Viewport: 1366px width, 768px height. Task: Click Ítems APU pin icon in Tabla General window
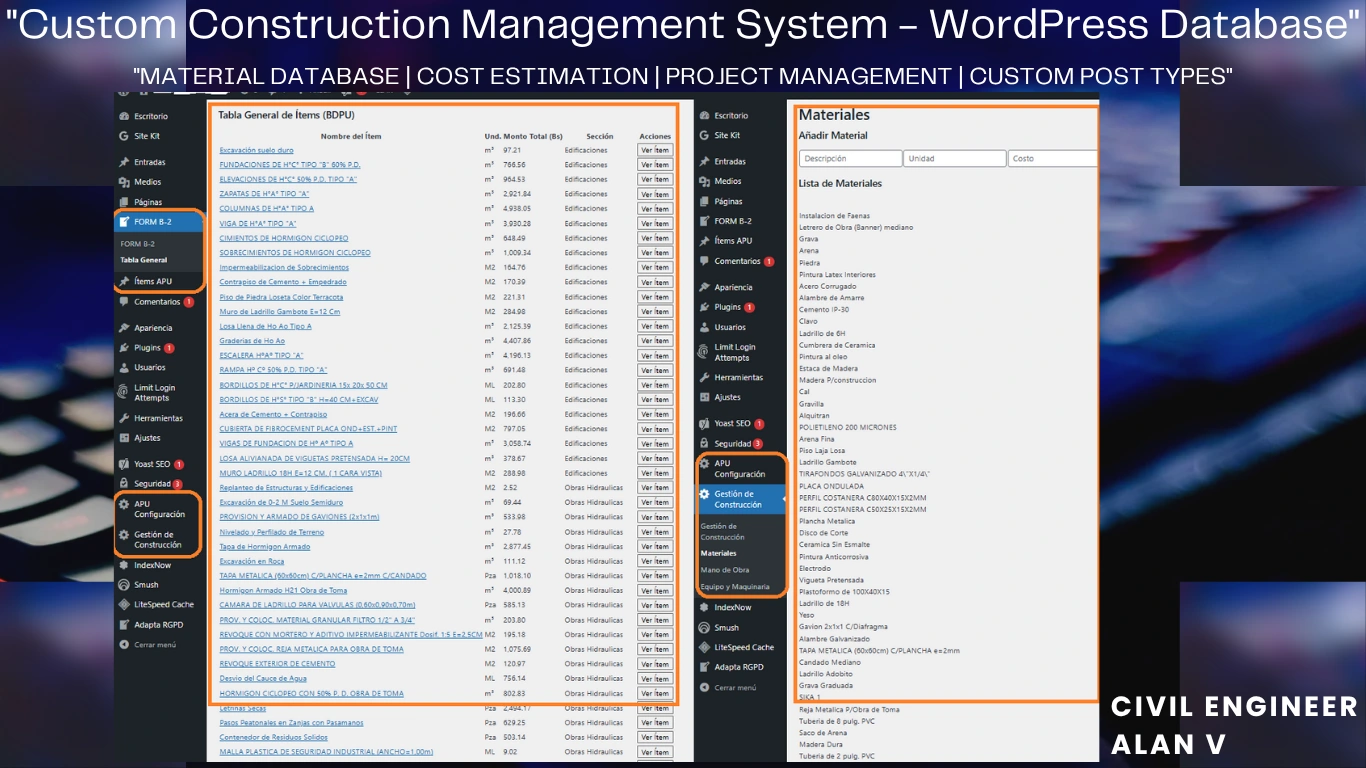(124, 282)
